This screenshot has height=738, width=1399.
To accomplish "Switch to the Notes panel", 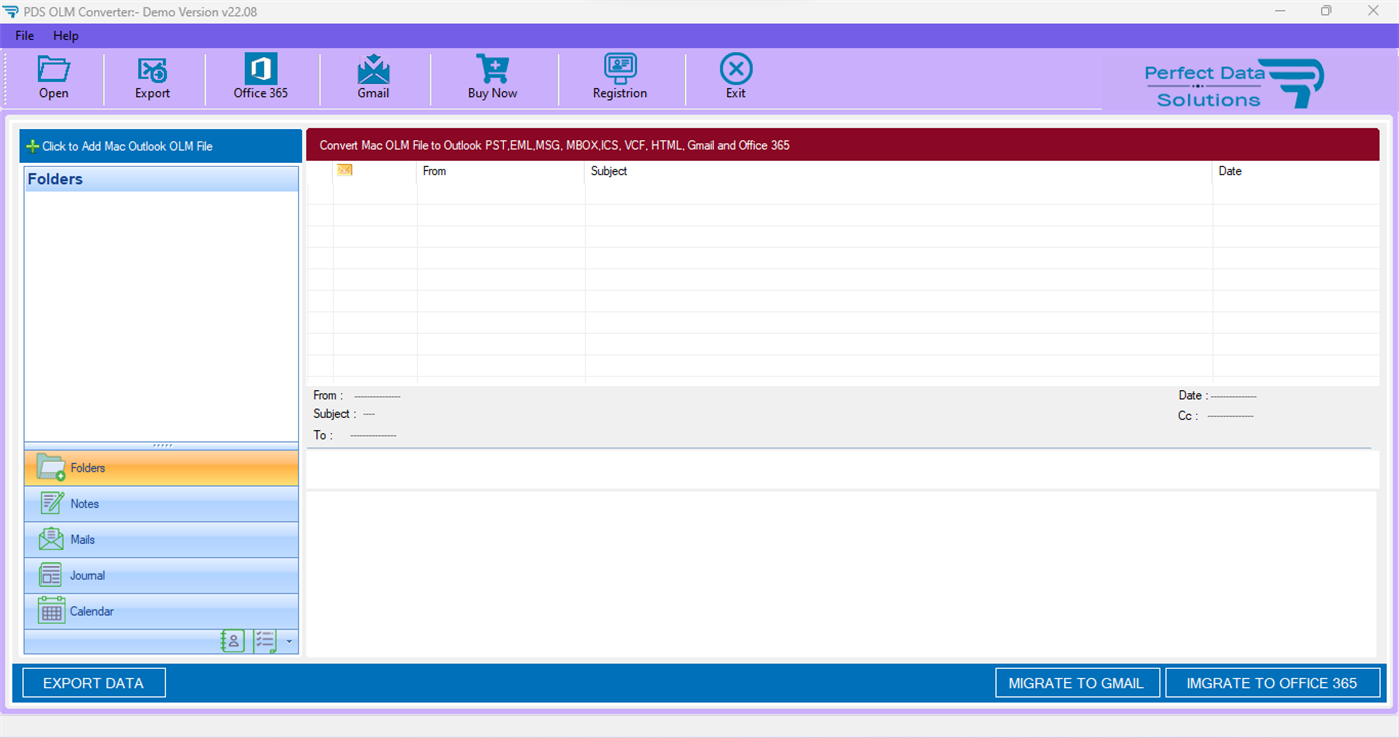I will pos(160,503).
